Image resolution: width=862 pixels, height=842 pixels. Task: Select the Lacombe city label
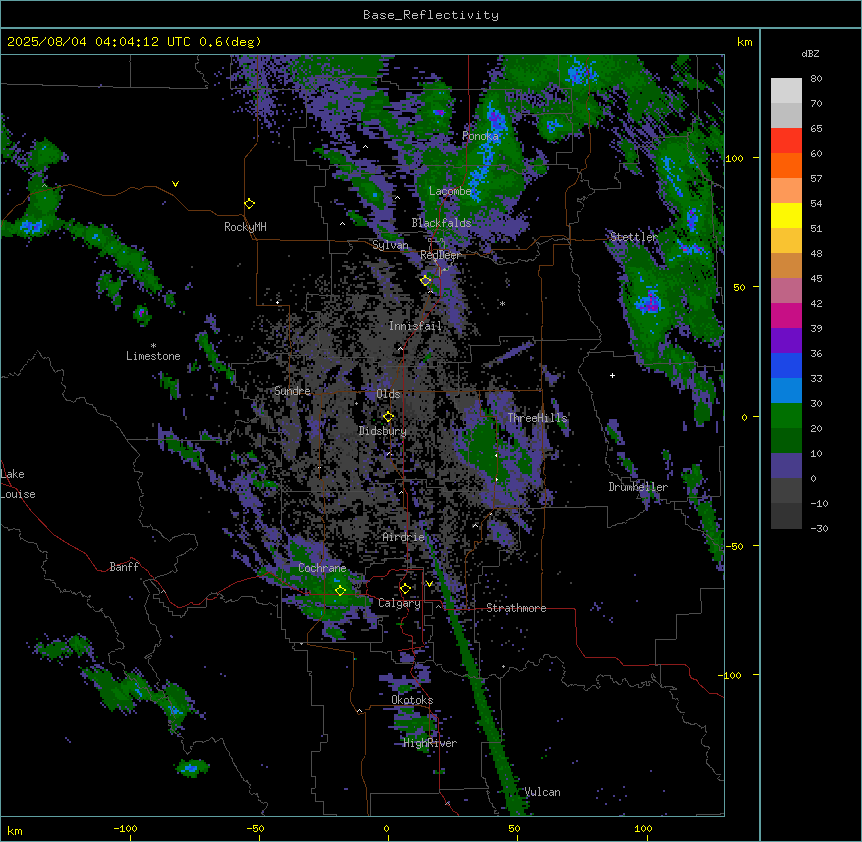click(x=450, y=191)
